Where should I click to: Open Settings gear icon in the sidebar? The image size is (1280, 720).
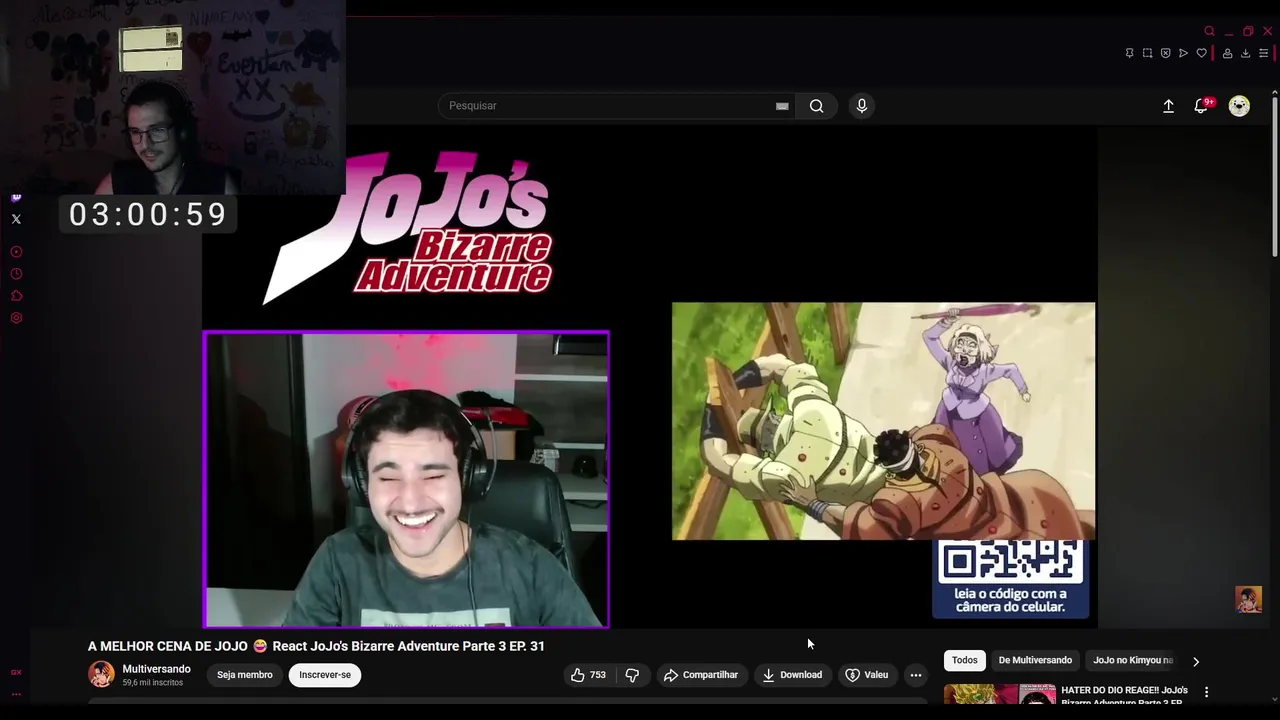pyautogui.click(x=16, y=318)
